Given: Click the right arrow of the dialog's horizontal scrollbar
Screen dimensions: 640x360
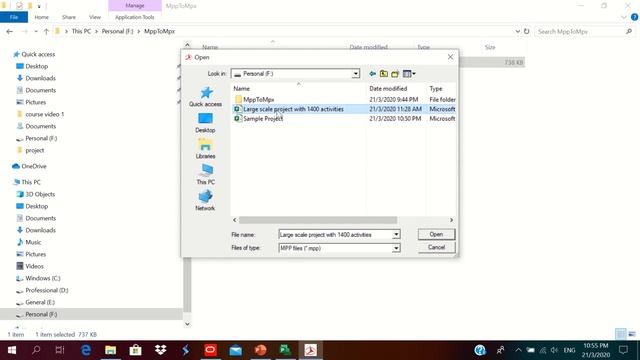Looking at the screenshot, I should pyautogui.click(x=451, y=220).
